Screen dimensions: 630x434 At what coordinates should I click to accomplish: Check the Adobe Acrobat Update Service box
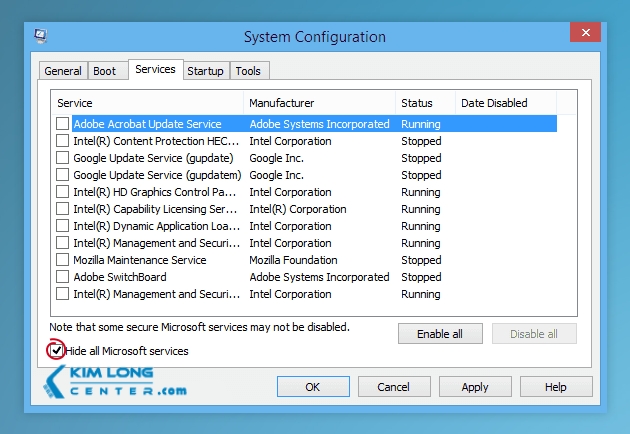pos(63,124)
